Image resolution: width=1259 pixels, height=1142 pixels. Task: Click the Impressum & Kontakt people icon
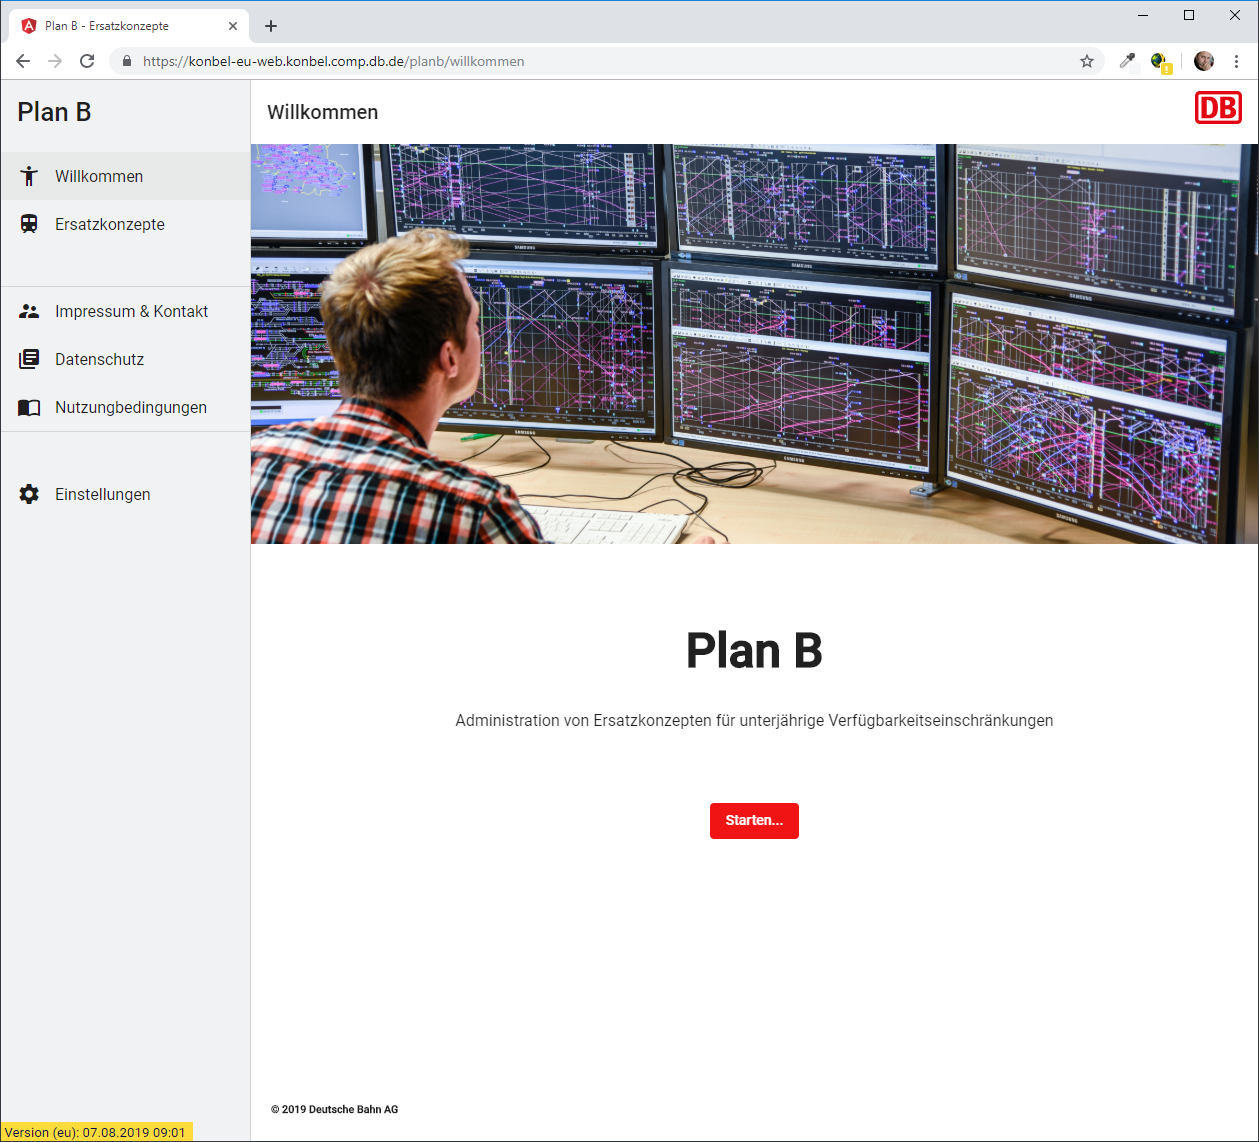pos(29,311)
